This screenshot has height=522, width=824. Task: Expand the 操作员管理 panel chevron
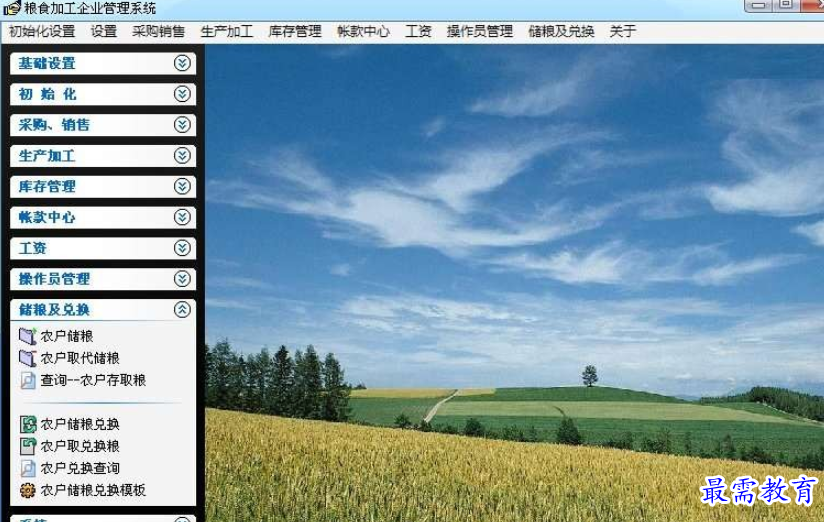point(182,279)
